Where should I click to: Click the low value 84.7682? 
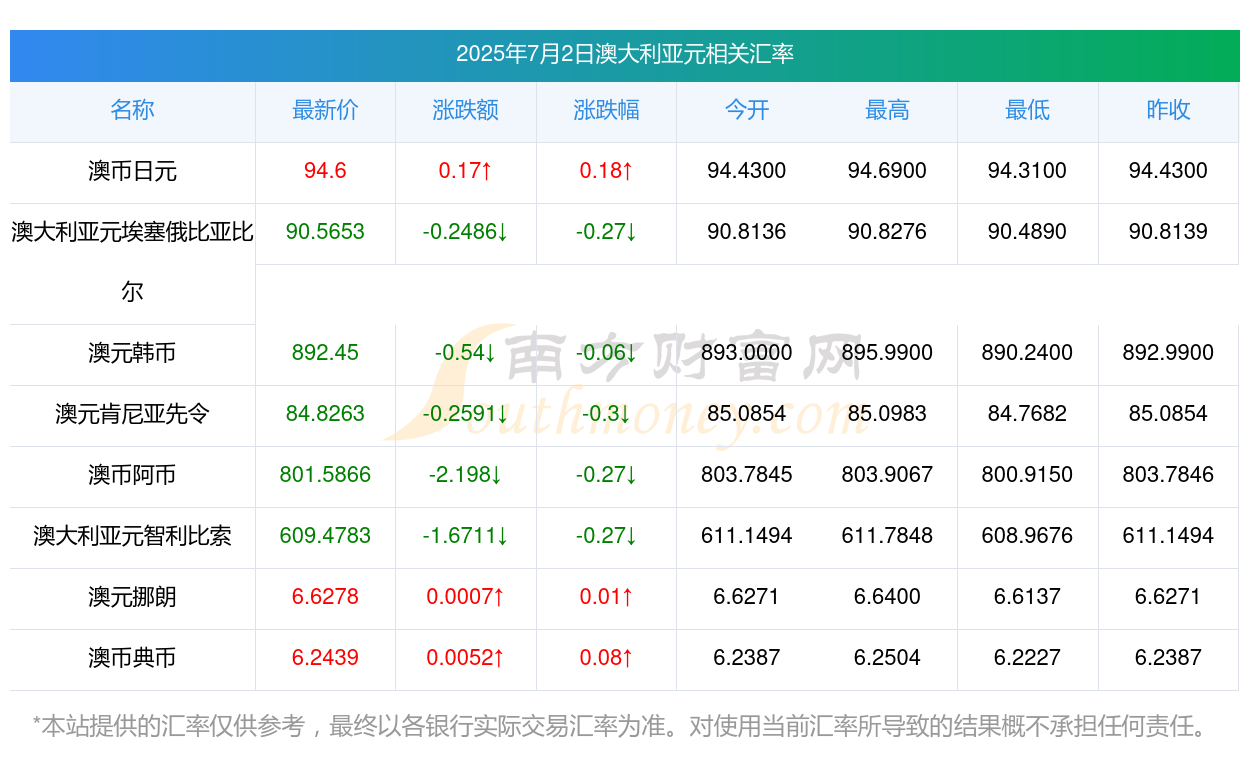1027,414
